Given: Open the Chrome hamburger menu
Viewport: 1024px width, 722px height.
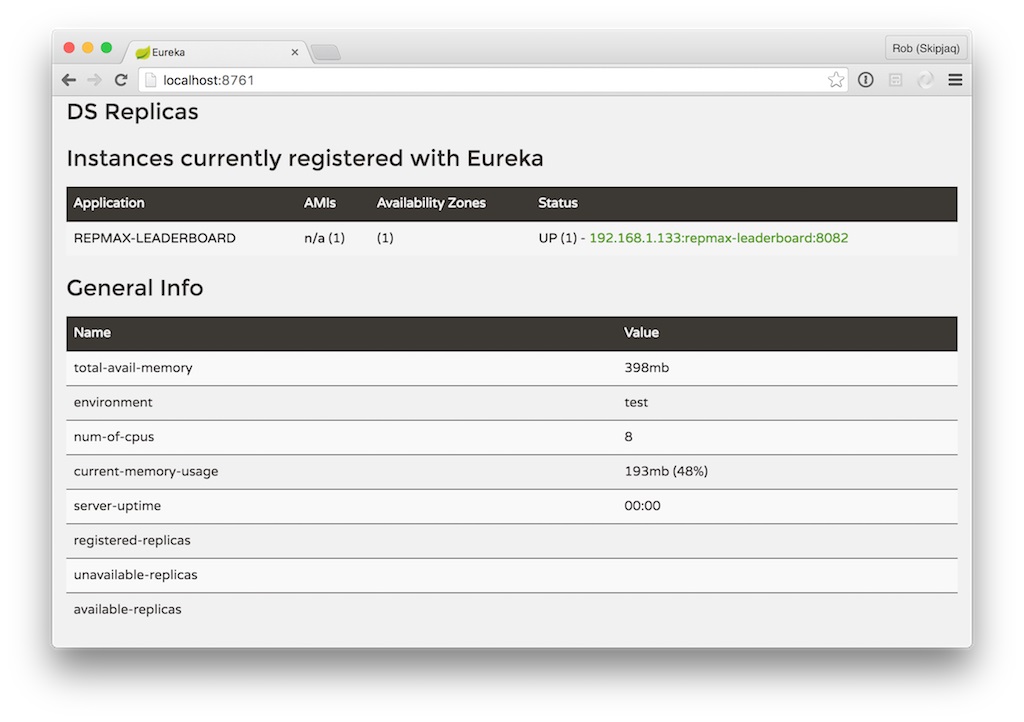Looking at the screenshot, I should tap(955, 80).
